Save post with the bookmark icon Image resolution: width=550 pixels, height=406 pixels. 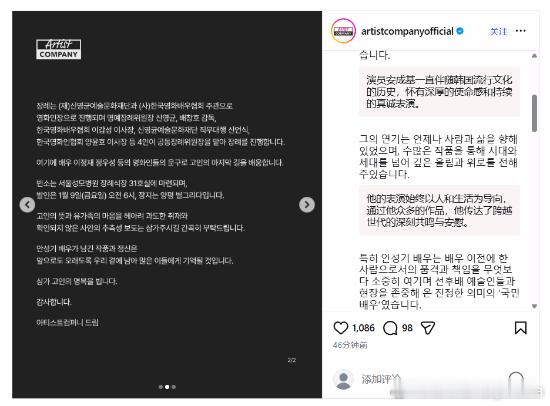point(521,328)
